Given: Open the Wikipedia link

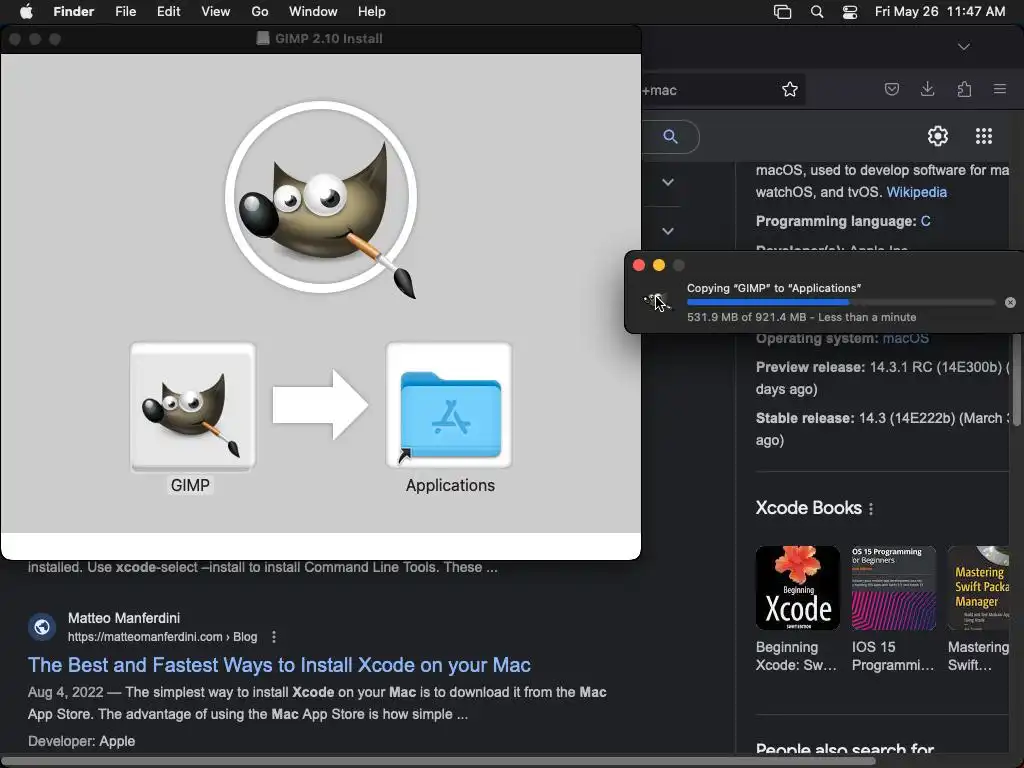Looking at the screenshot, I should (x=916, y=192).
